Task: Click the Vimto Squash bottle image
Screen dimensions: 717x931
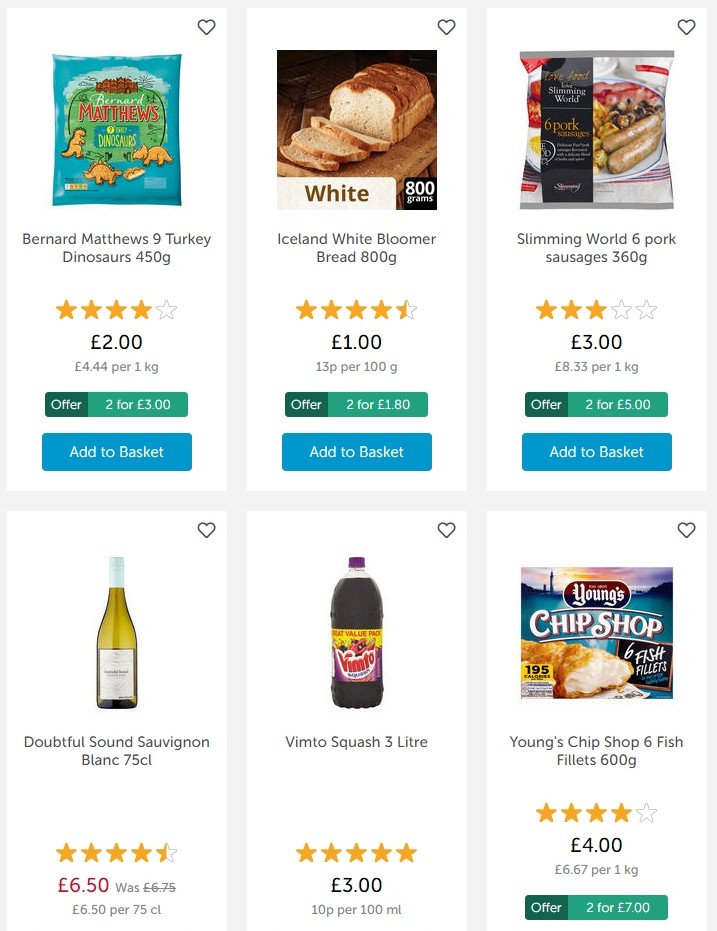Action: (356, 630)
